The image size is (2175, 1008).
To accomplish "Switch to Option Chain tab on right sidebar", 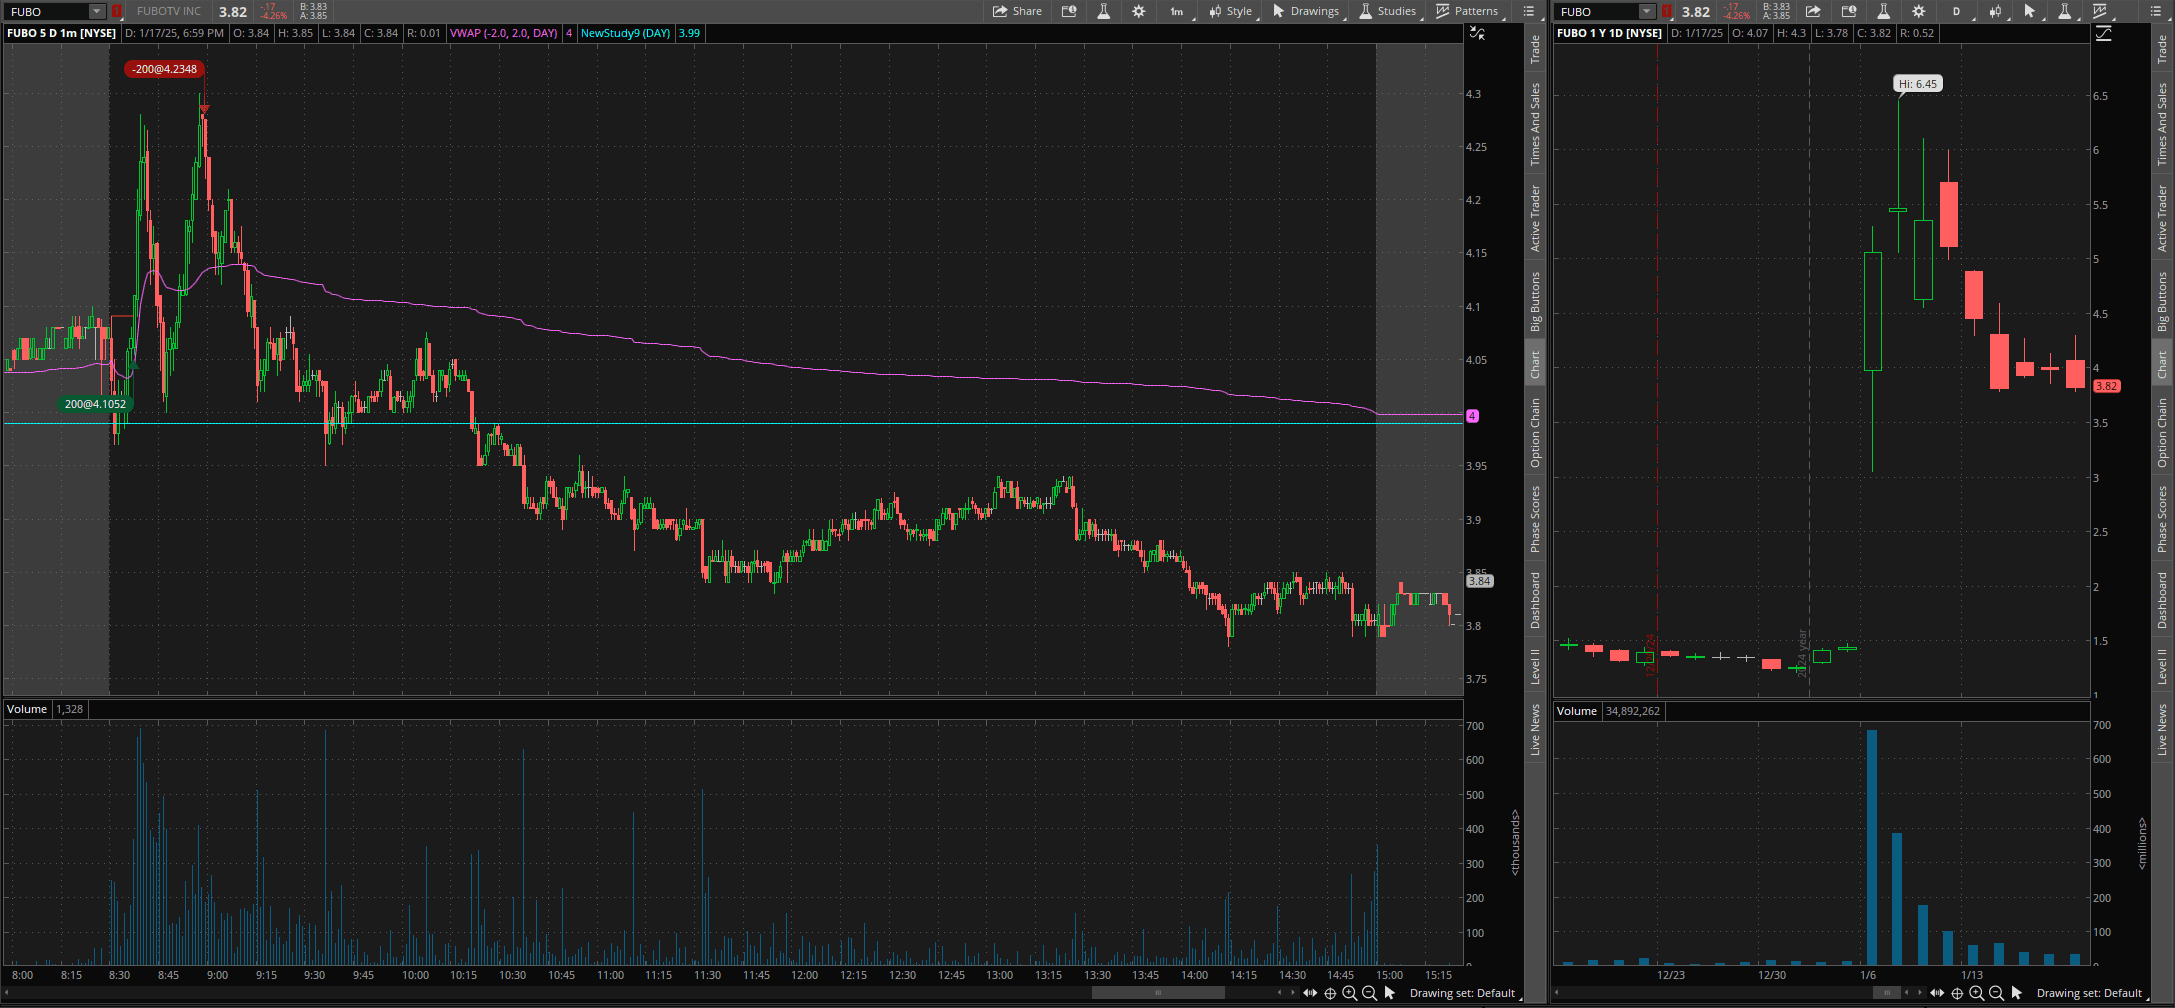I will (x=2162, y=432).
